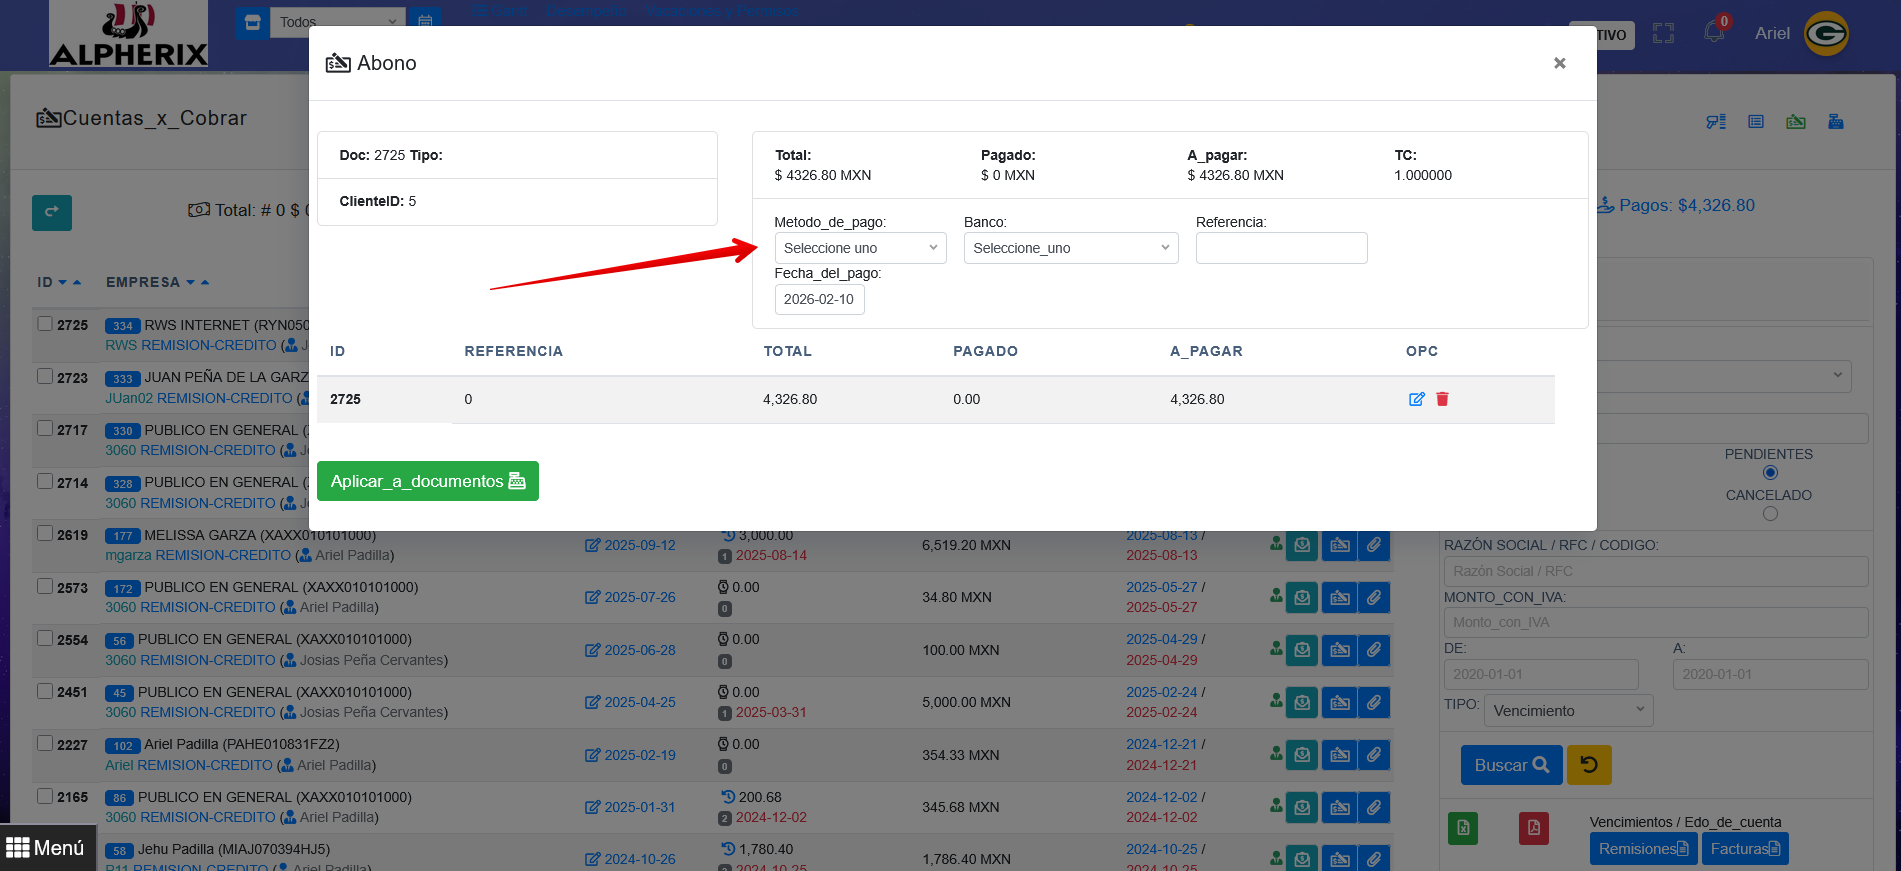Click the Aplicar_a_documentos button
This screenshot has height=871, width=1901.
pos(427,481)
